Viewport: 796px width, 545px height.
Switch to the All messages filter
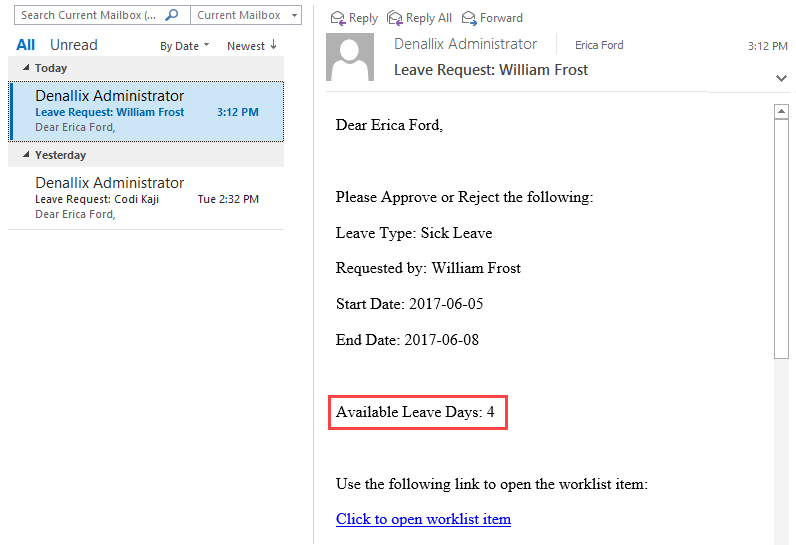click(25, 45)
